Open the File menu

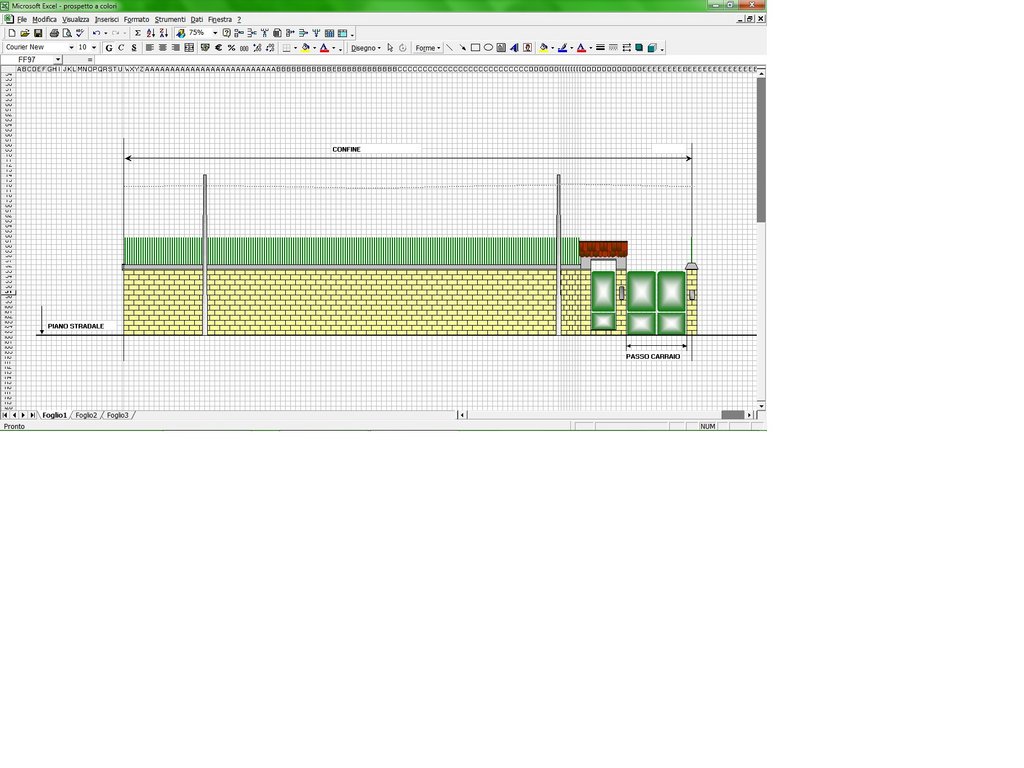point(22,20)
